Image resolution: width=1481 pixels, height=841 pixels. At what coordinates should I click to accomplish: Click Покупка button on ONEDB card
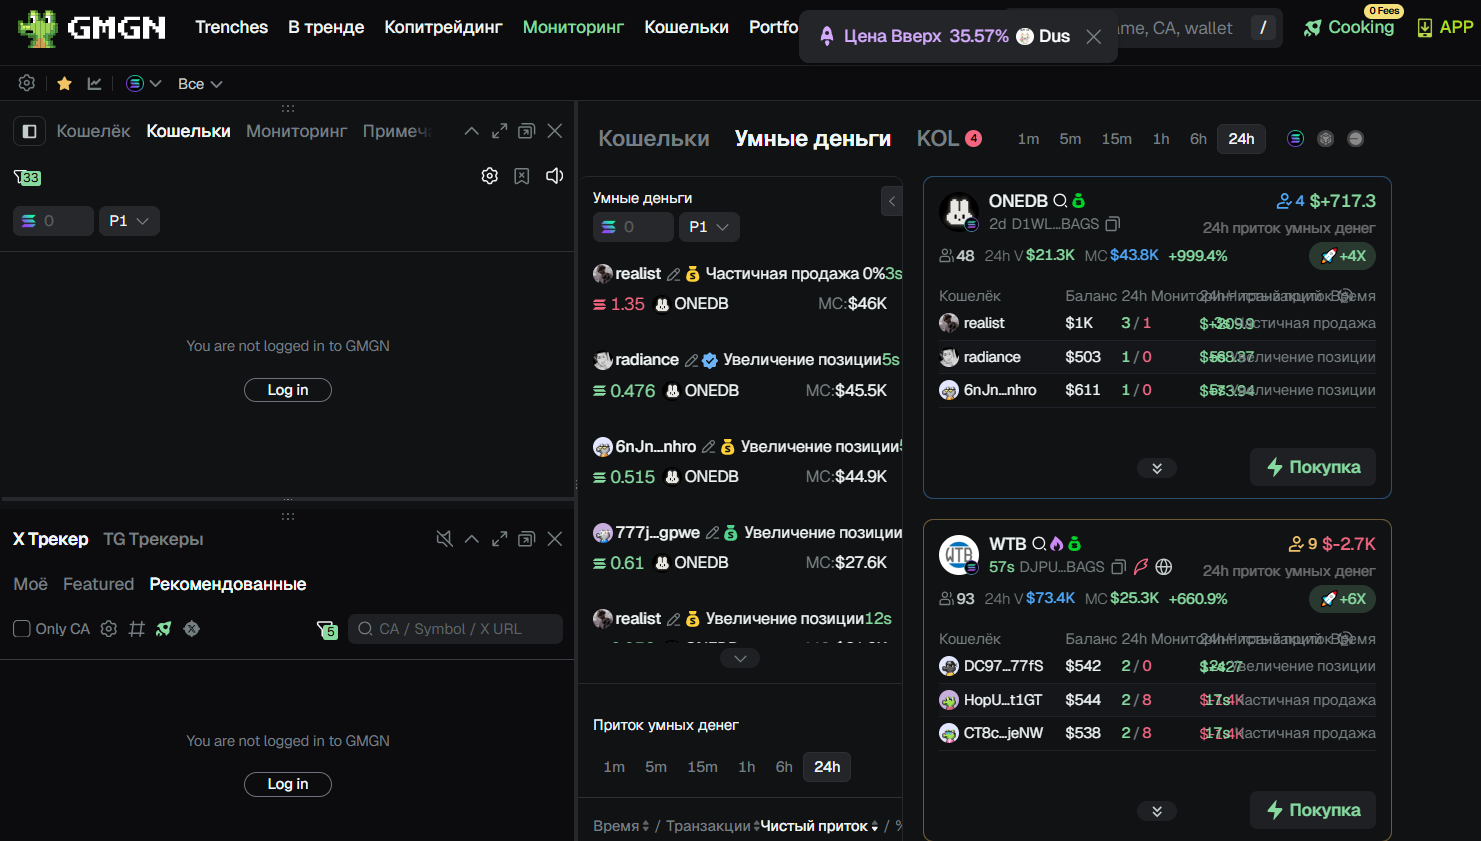click(x=1313, y=467)
